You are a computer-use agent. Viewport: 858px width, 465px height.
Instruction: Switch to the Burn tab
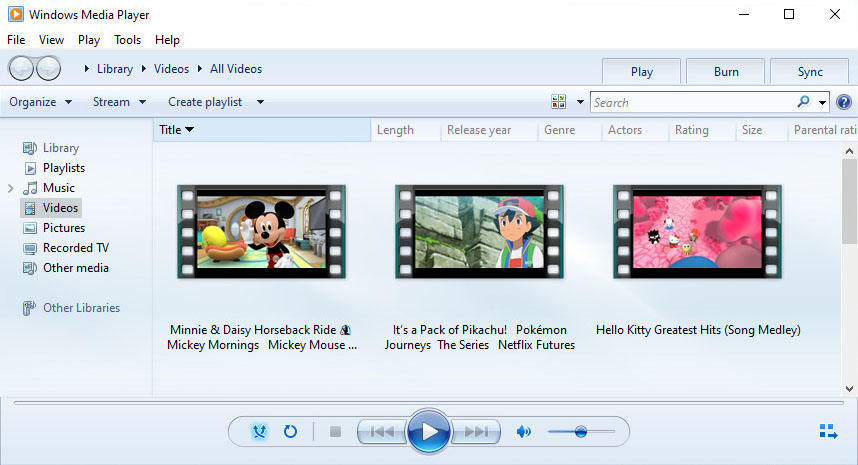pyautogui.click(x=726, y=72)
